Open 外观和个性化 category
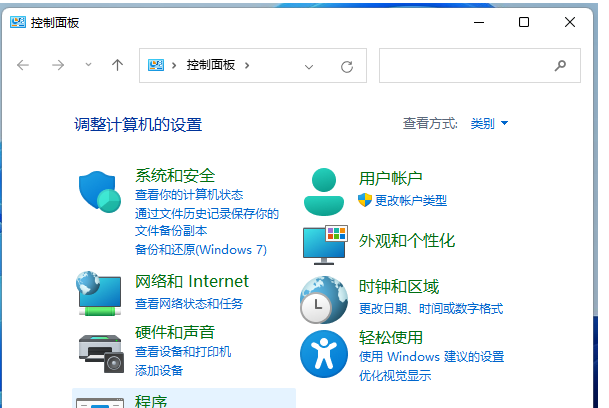This screenshot has height=408, width=609. pyautogui.click(x=407, y=241)
